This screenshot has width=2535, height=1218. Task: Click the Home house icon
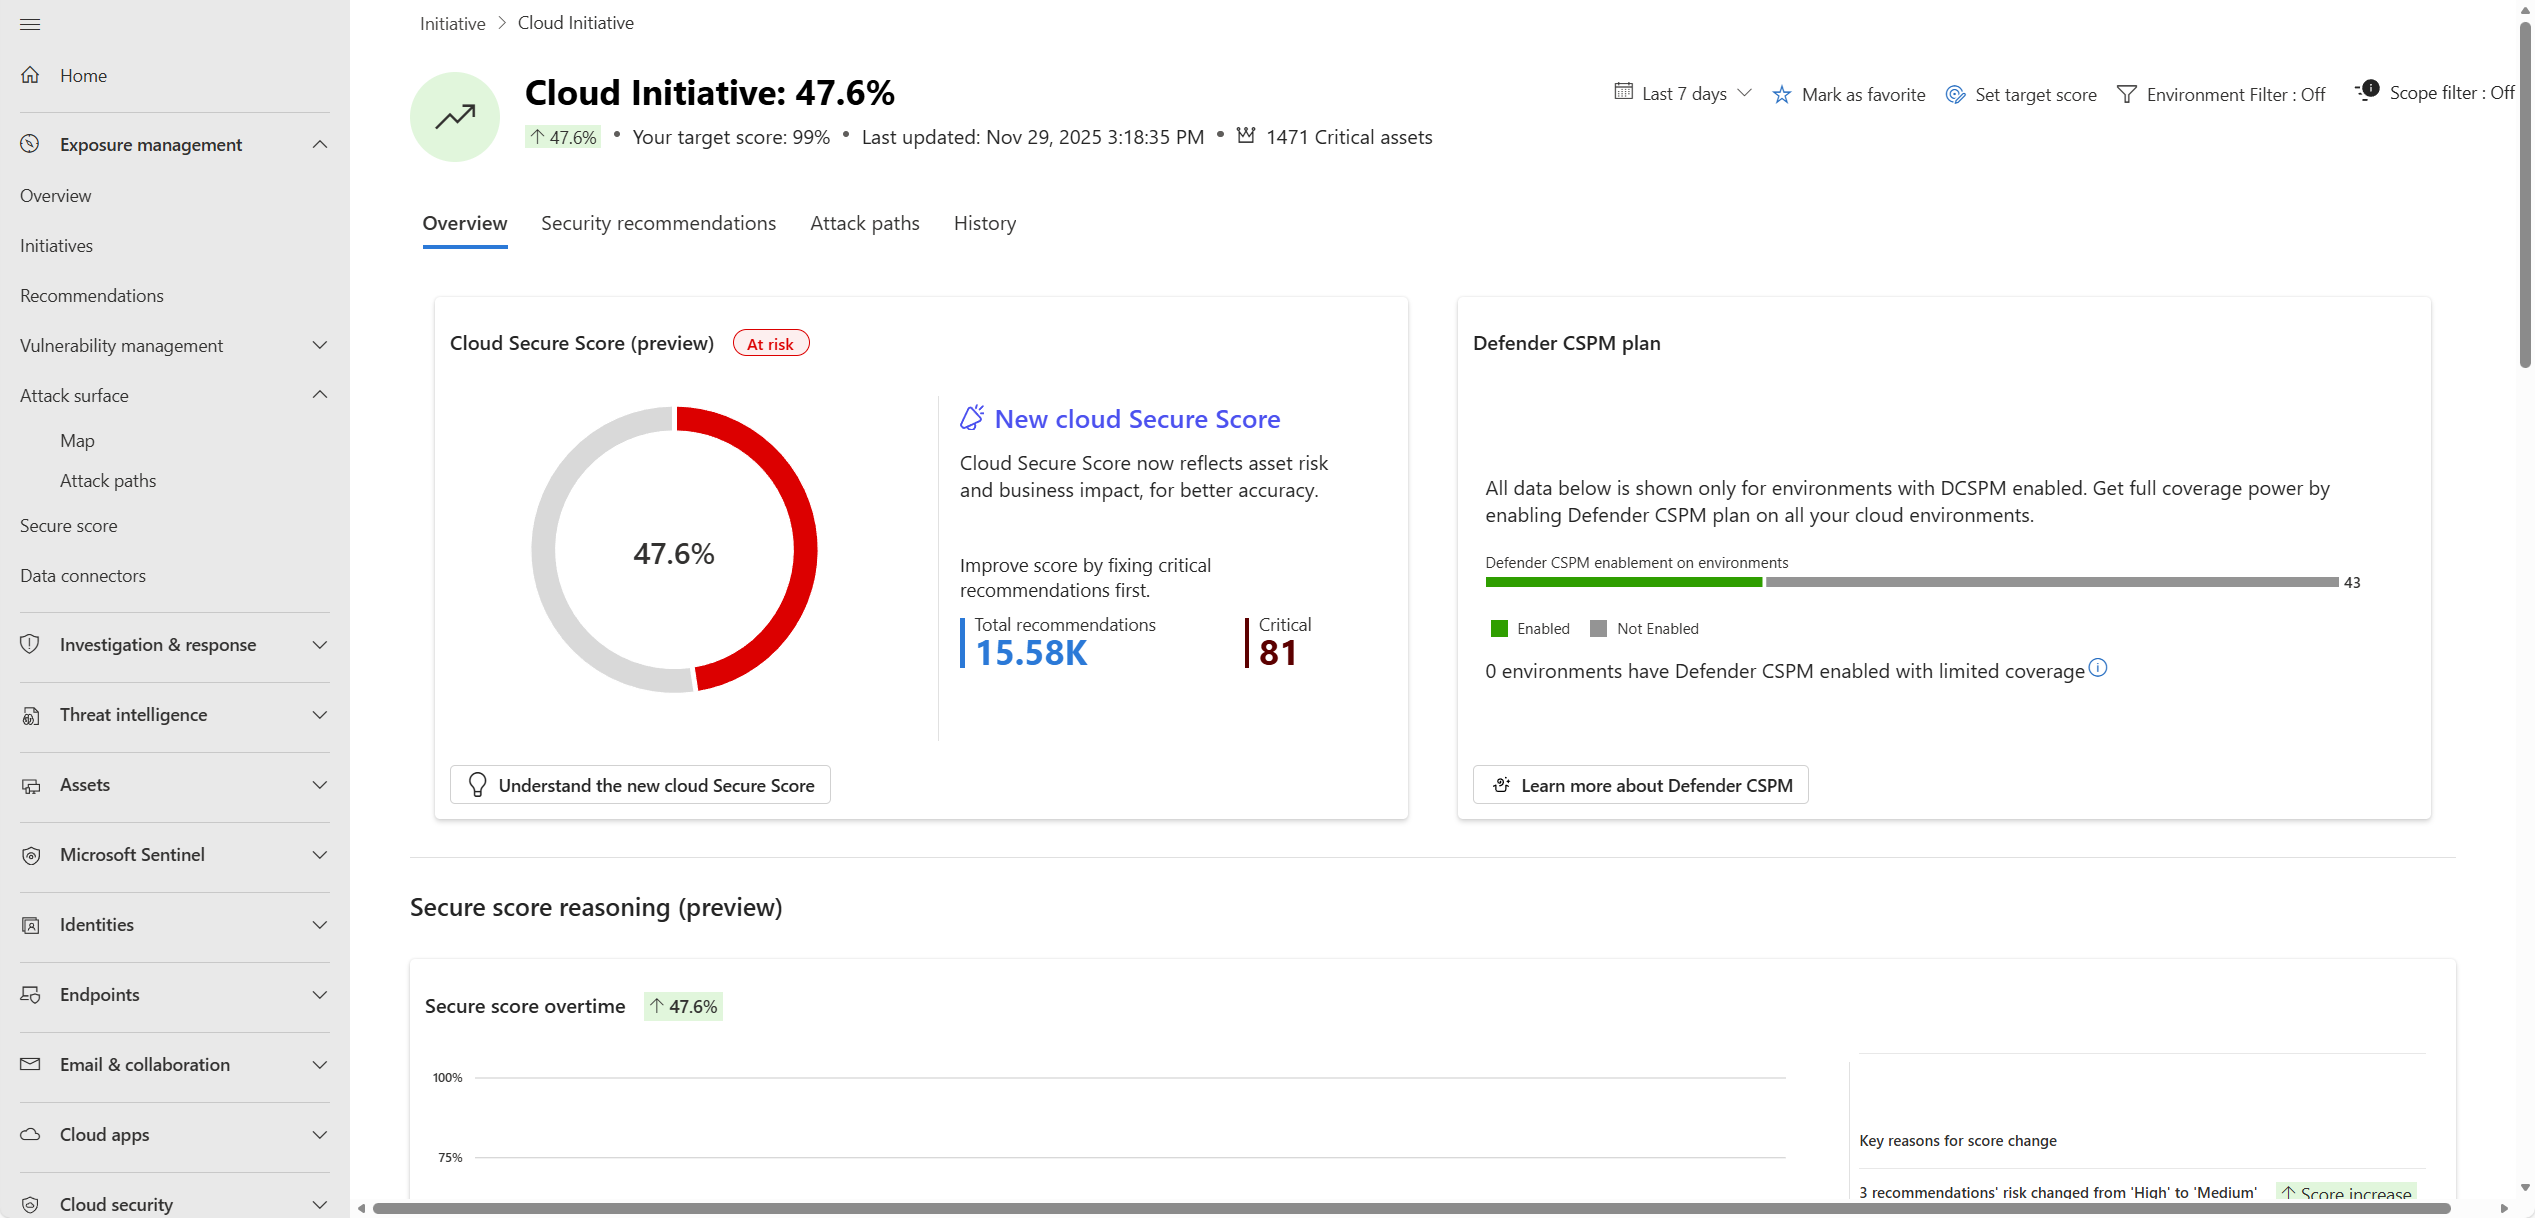point(30,75)
